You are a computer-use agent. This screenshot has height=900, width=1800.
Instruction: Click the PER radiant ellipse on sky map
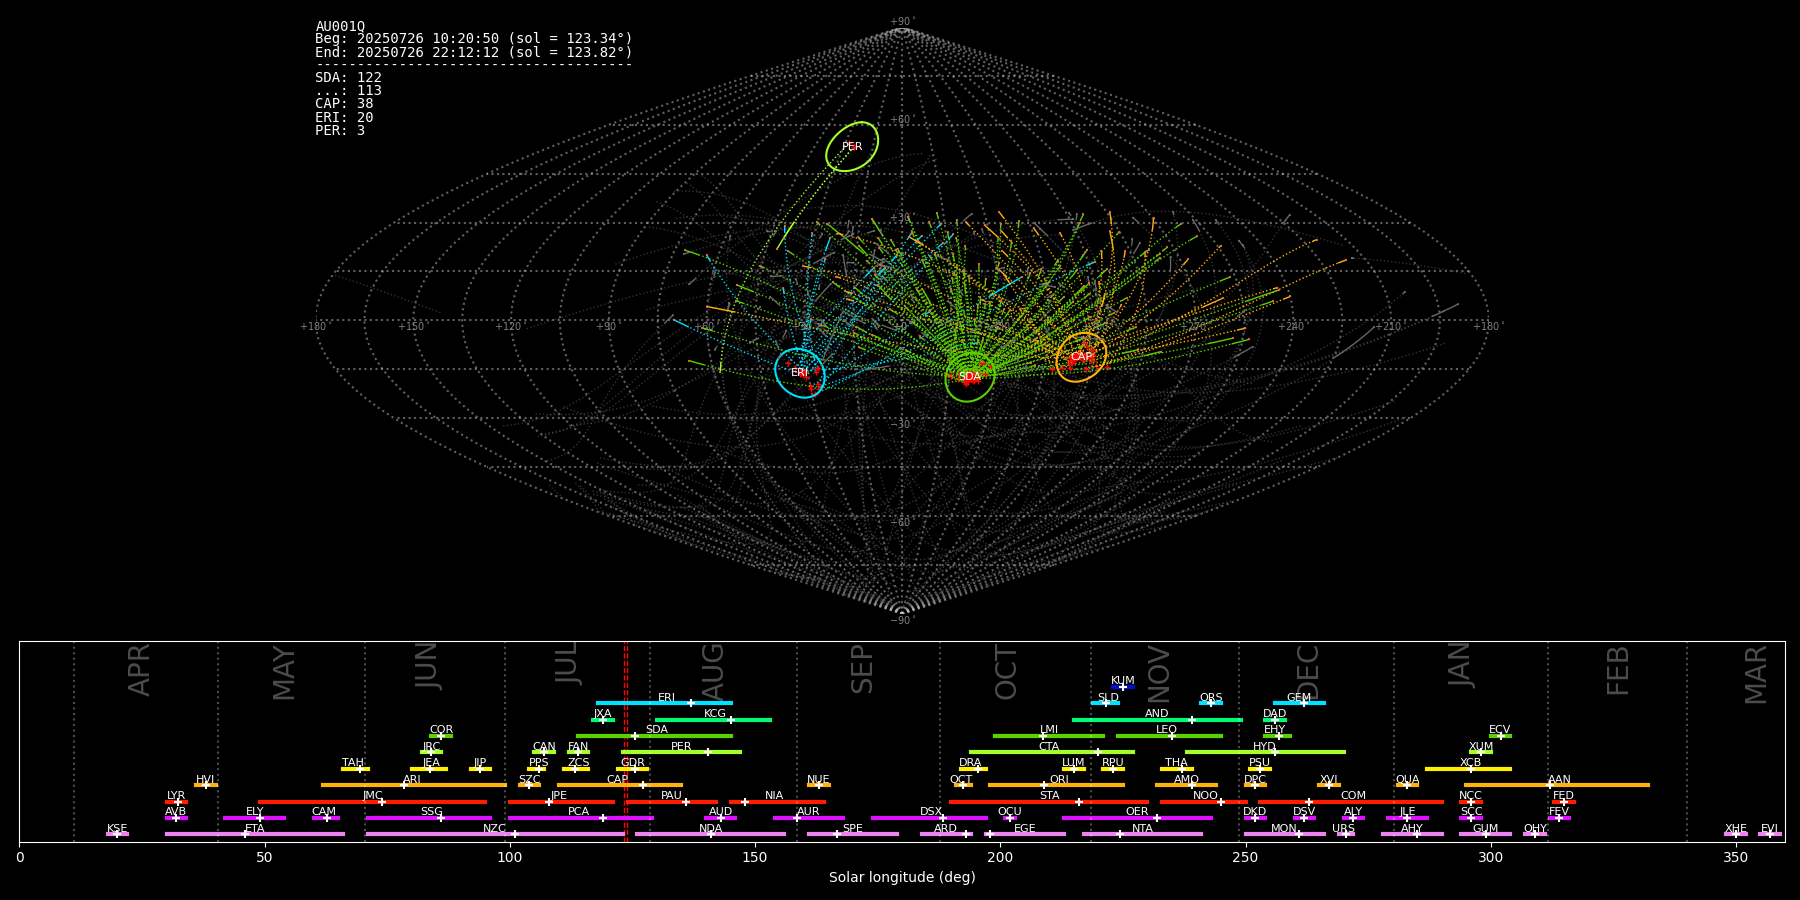click(x=852, y=147)
